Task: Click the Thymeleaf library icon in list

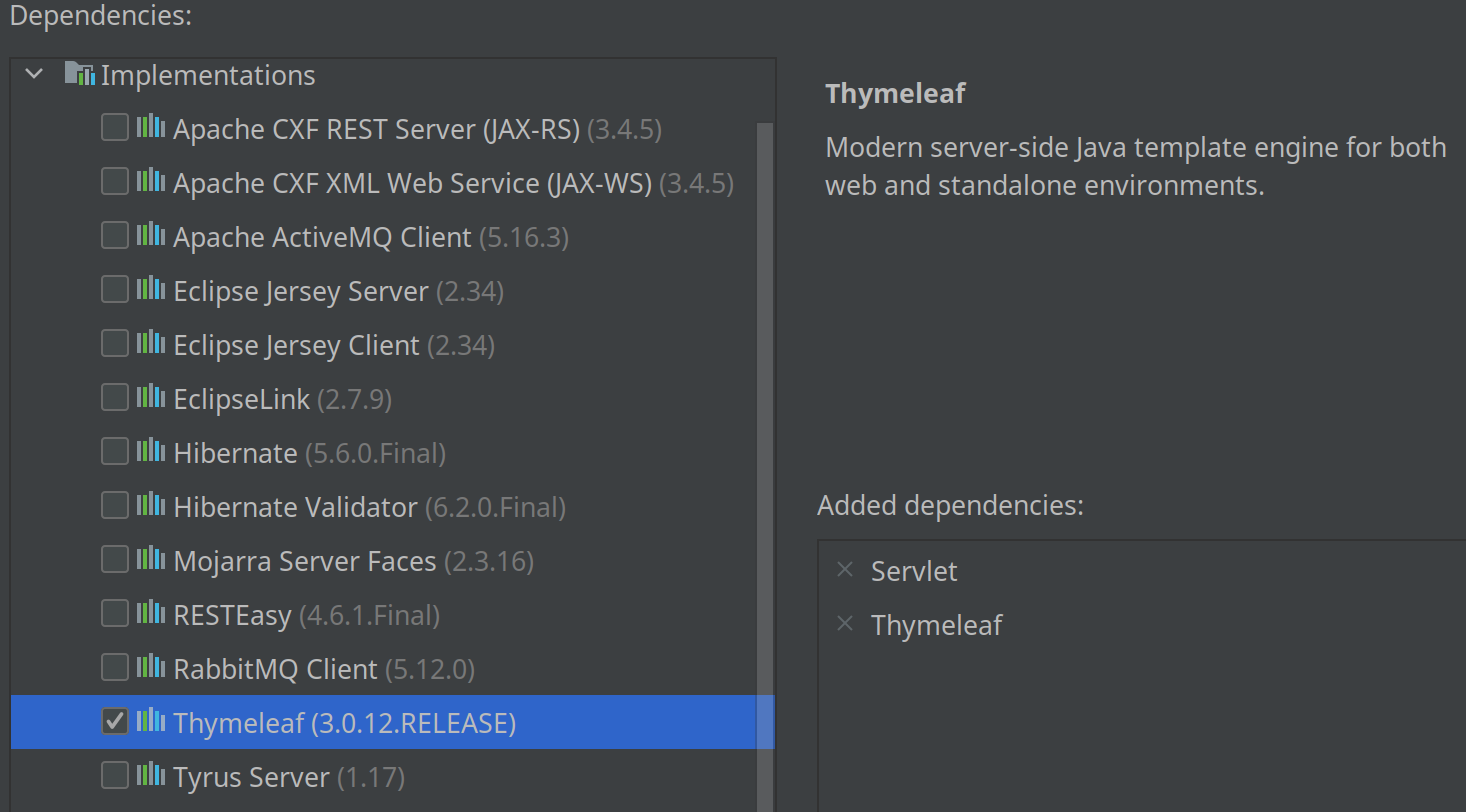Action: (150, 721)
